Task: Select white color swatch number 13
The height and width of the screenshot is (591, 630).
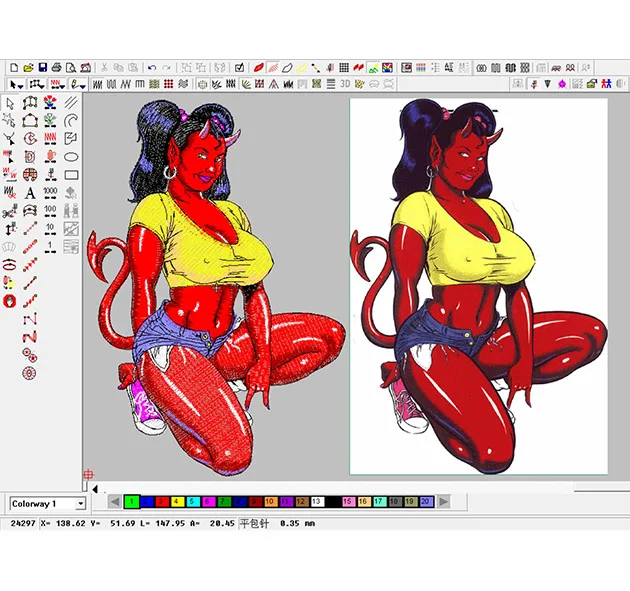Action: click(x=316, y=501)
